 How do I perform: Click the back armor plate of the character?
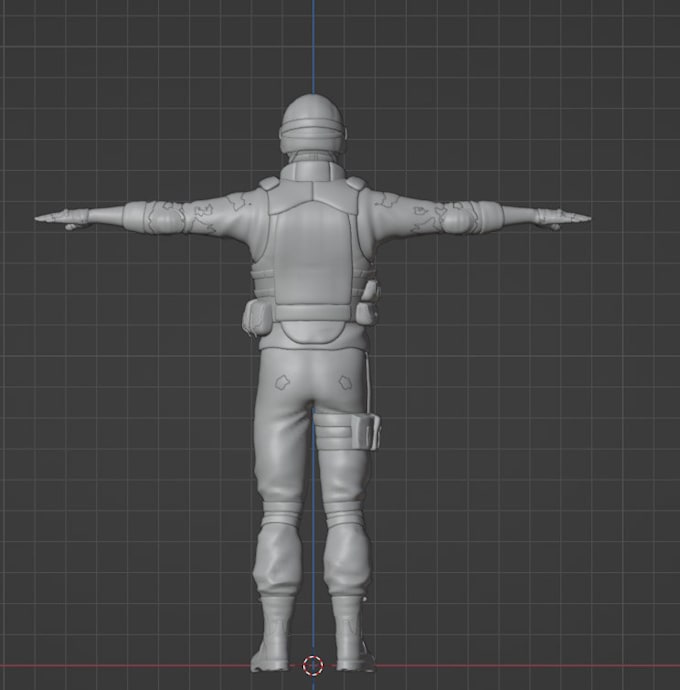pyautogui.click(x=313, y=253)
